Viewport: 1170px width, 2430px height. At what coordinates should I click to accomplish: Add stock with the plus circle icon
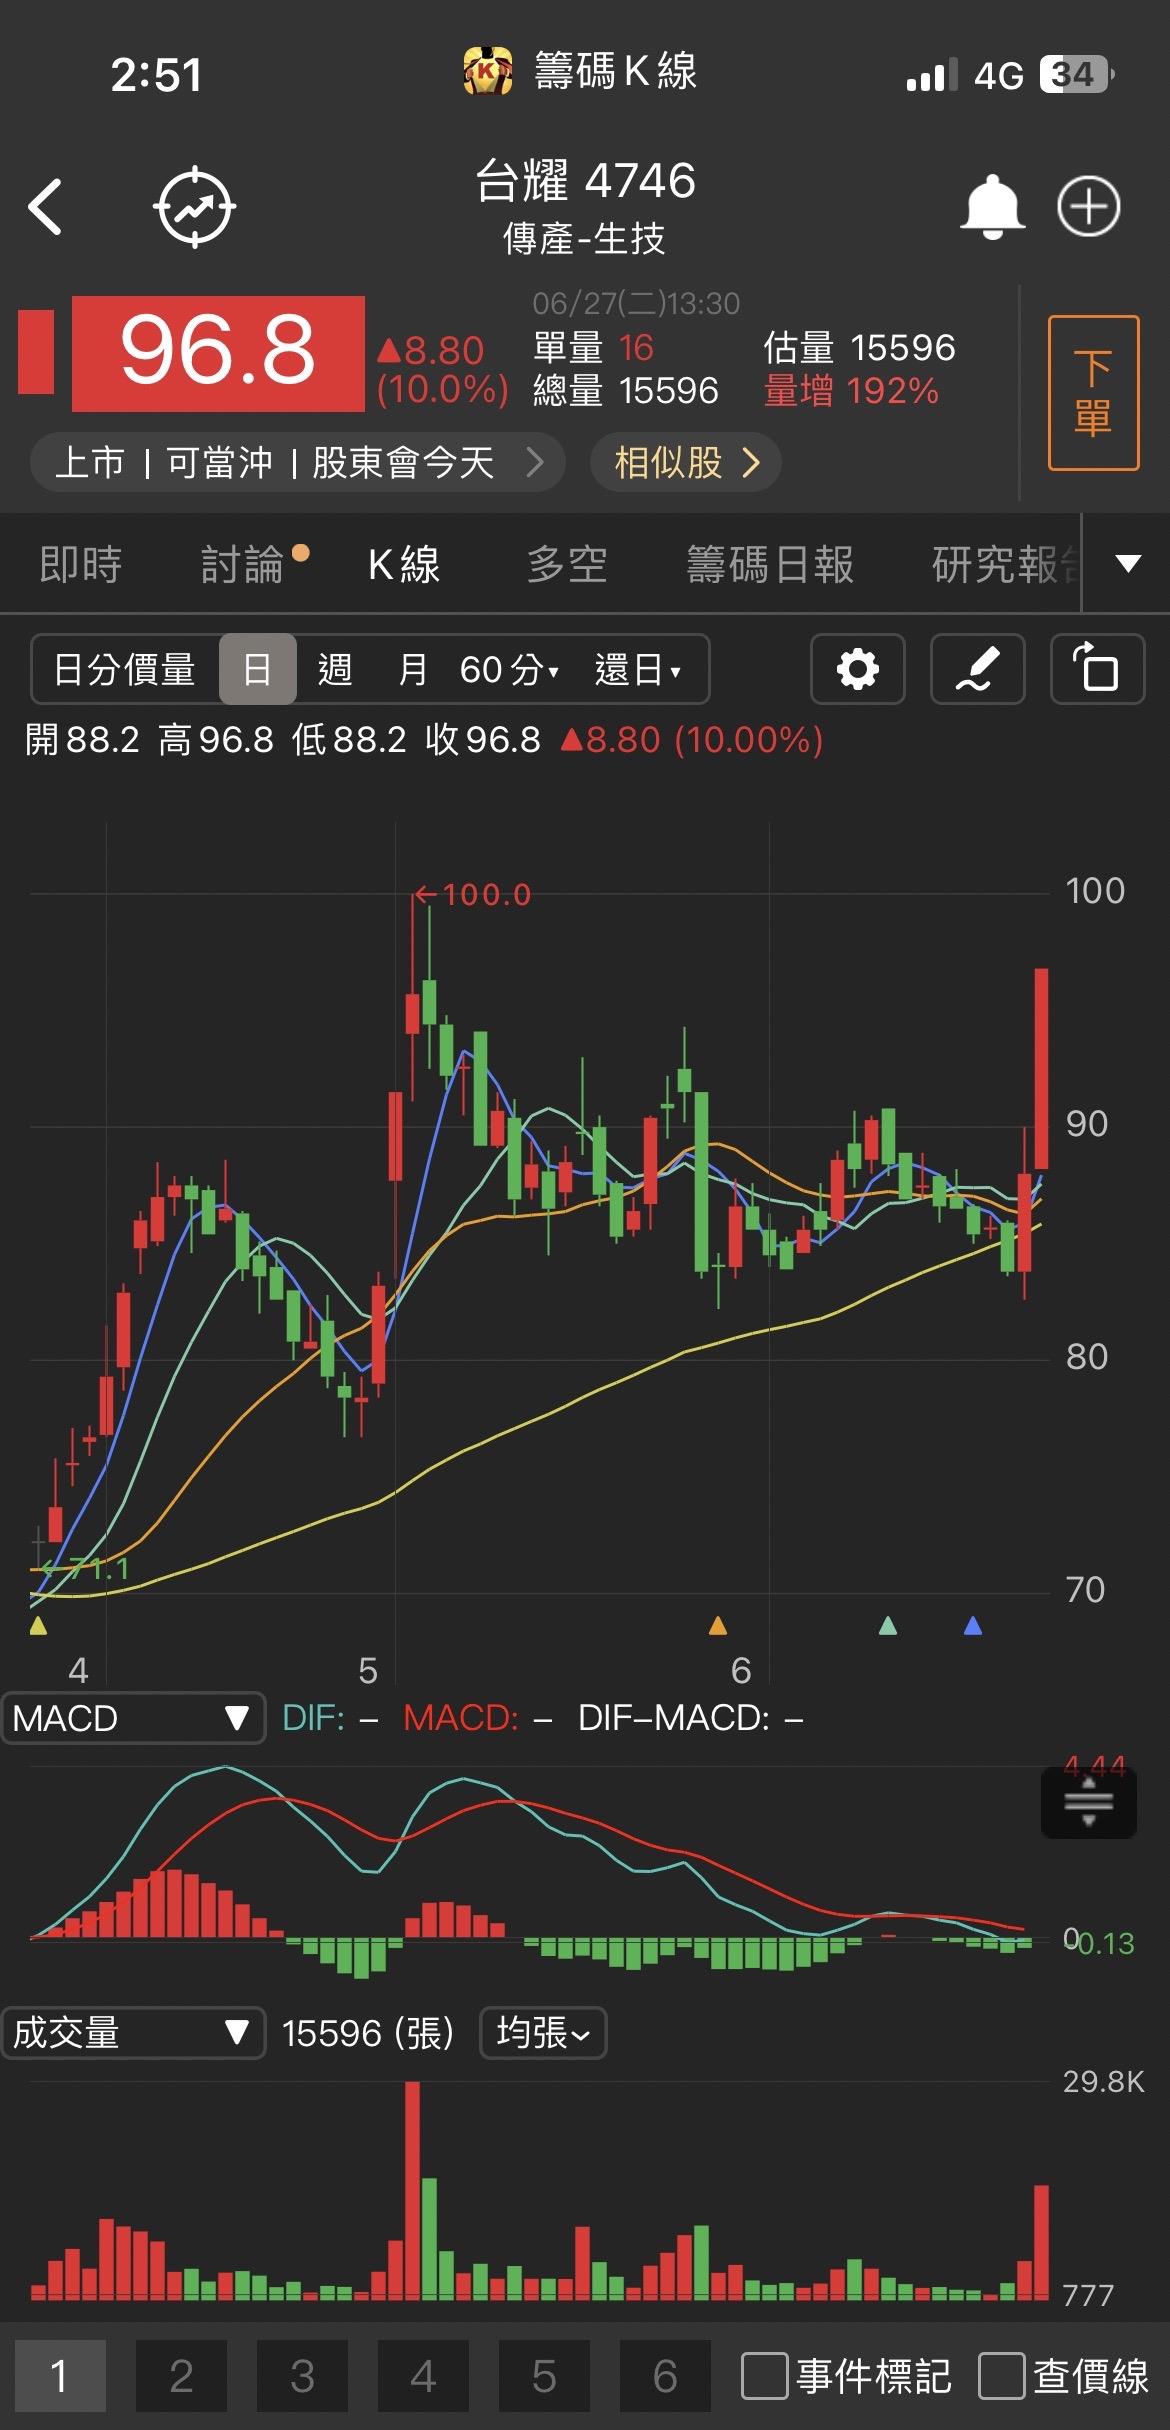[1089, 207]
